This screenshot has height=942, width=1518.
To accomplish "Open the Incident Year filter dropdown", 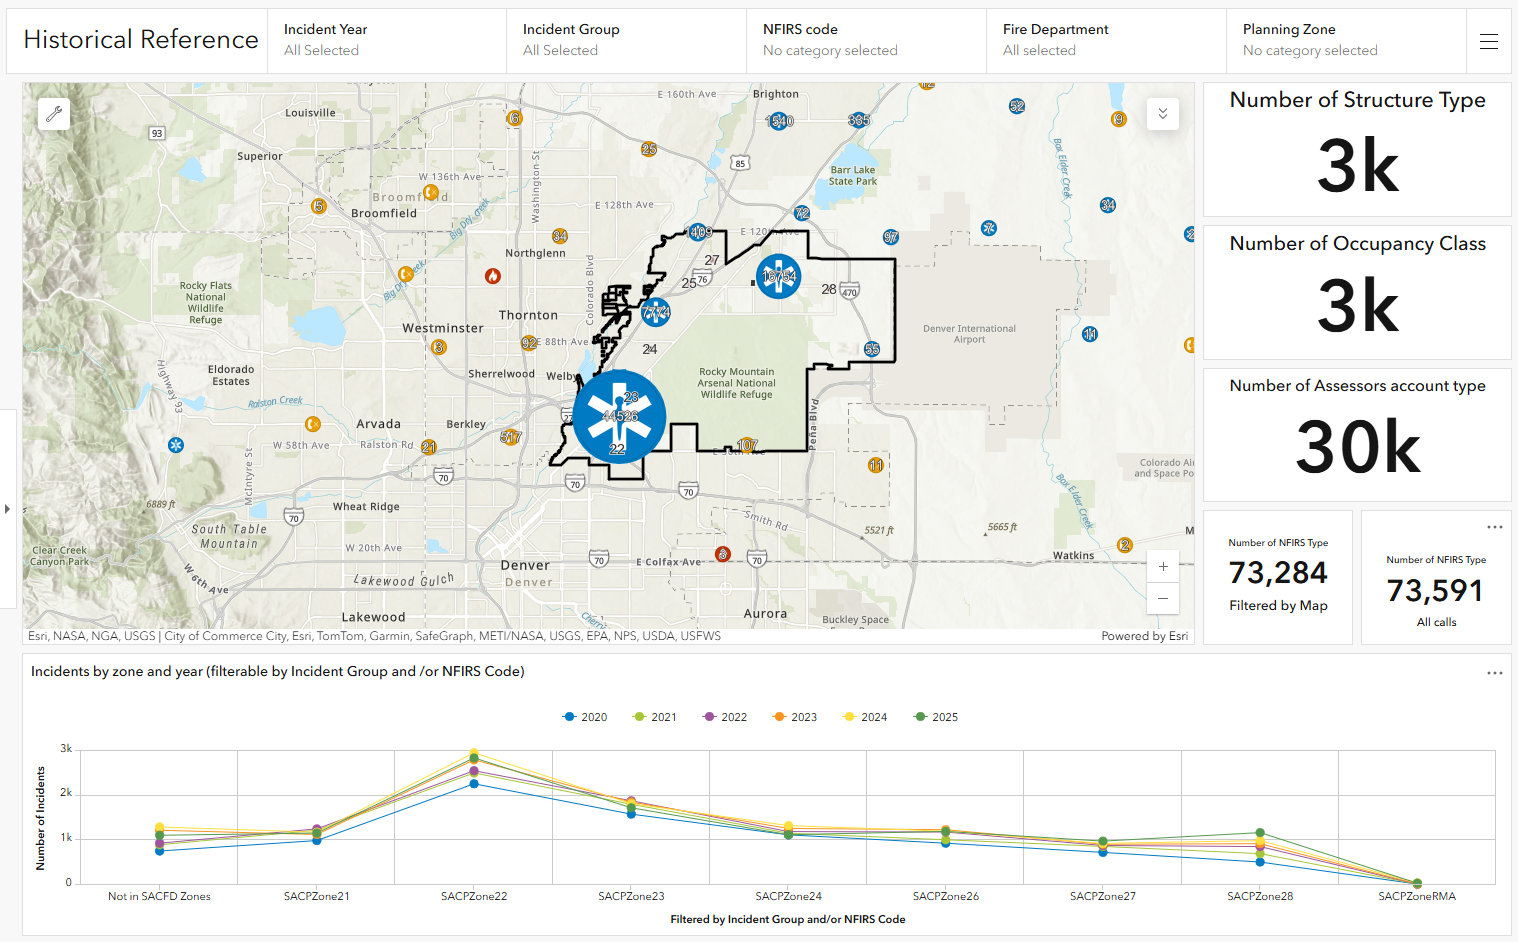I will [x=387, y=41].
